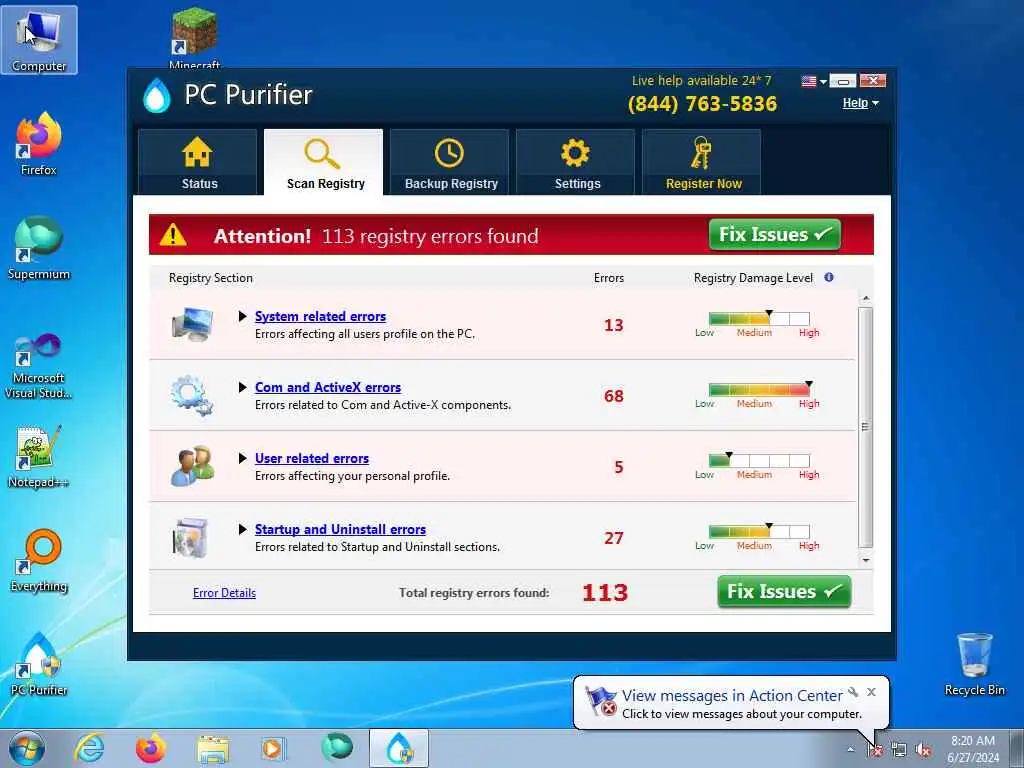
Task: Click the User related errors damage meter
Action: point(759,461)
